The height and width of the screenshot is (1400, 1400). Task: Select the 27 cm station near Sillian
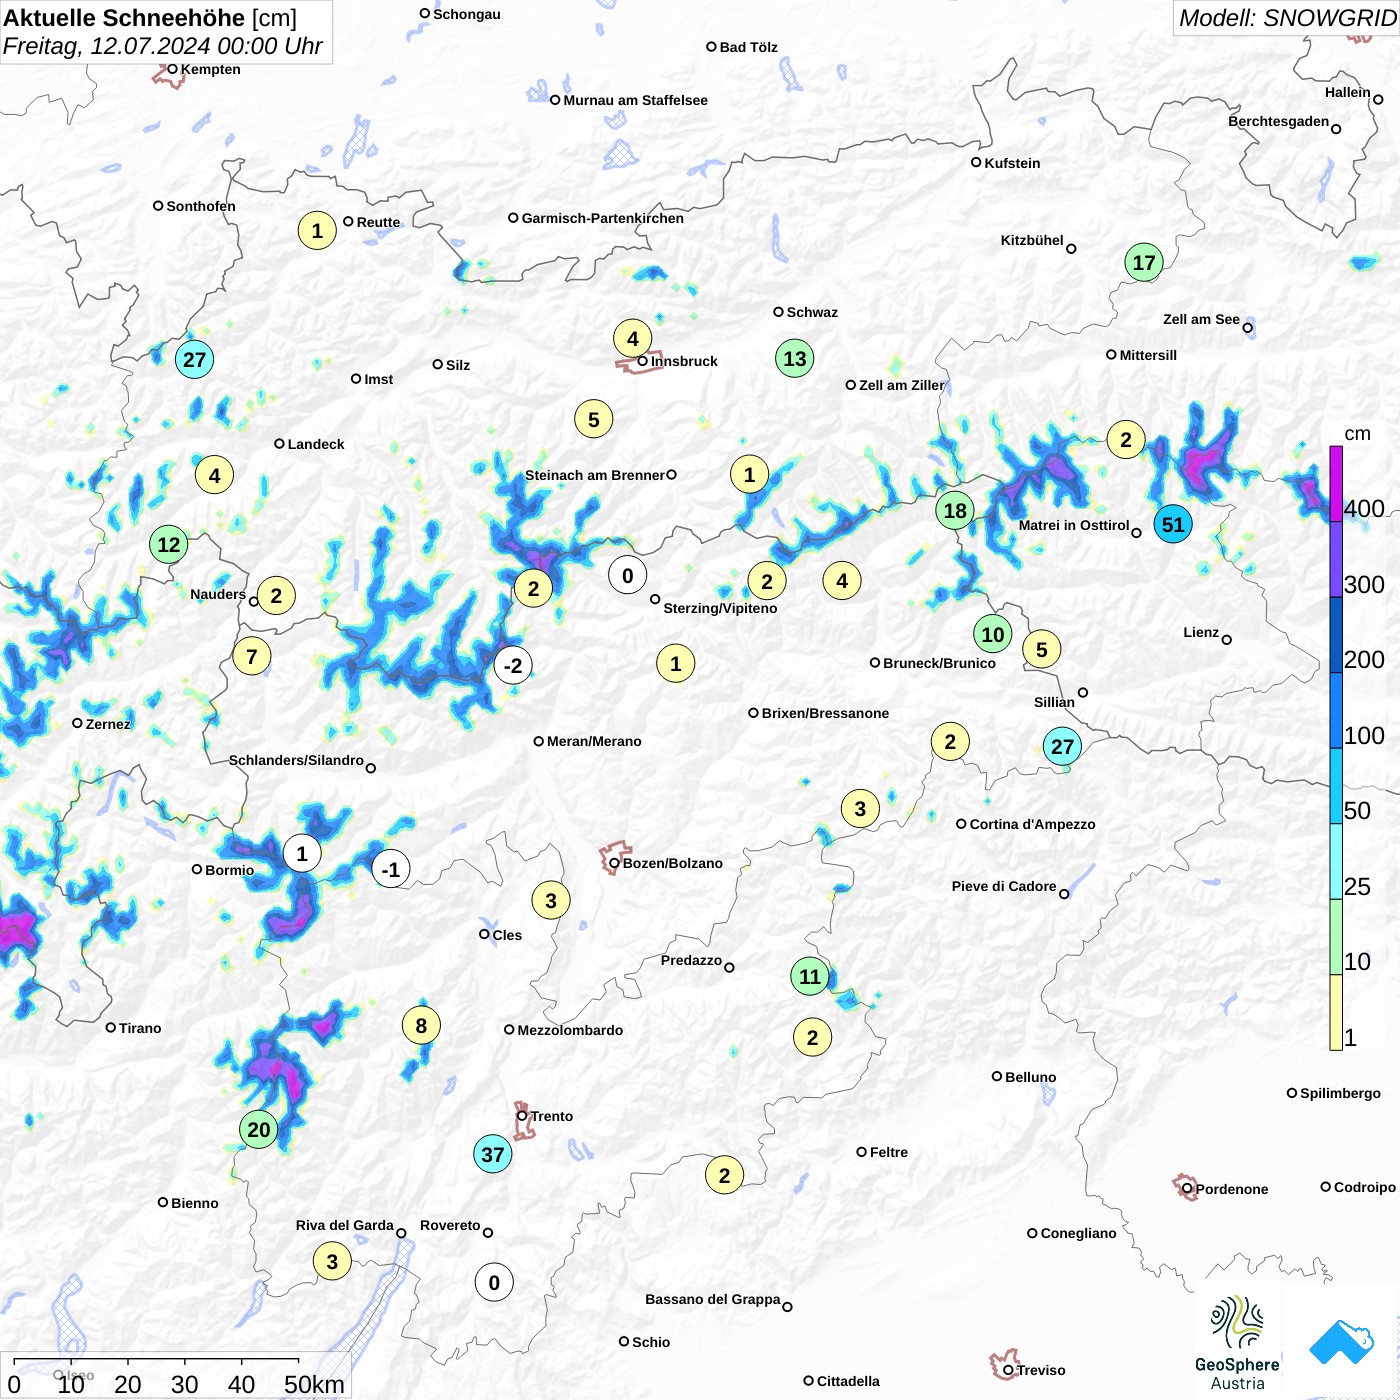[x=1063, y=746]
